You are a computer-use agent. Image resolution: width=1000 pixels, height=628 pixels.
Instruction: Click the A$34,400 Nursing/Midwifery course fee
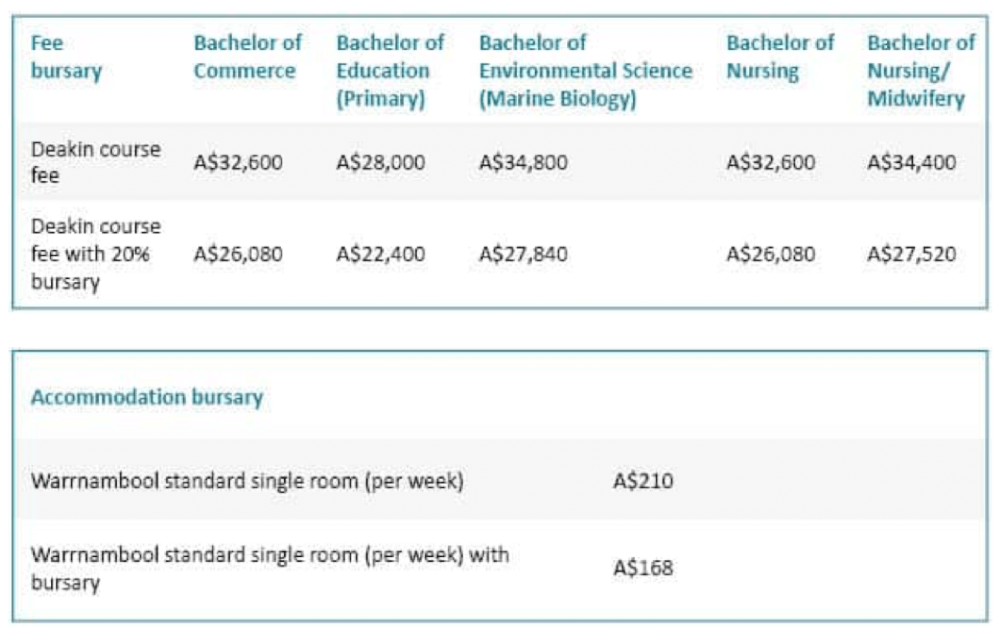pos(911,162)
